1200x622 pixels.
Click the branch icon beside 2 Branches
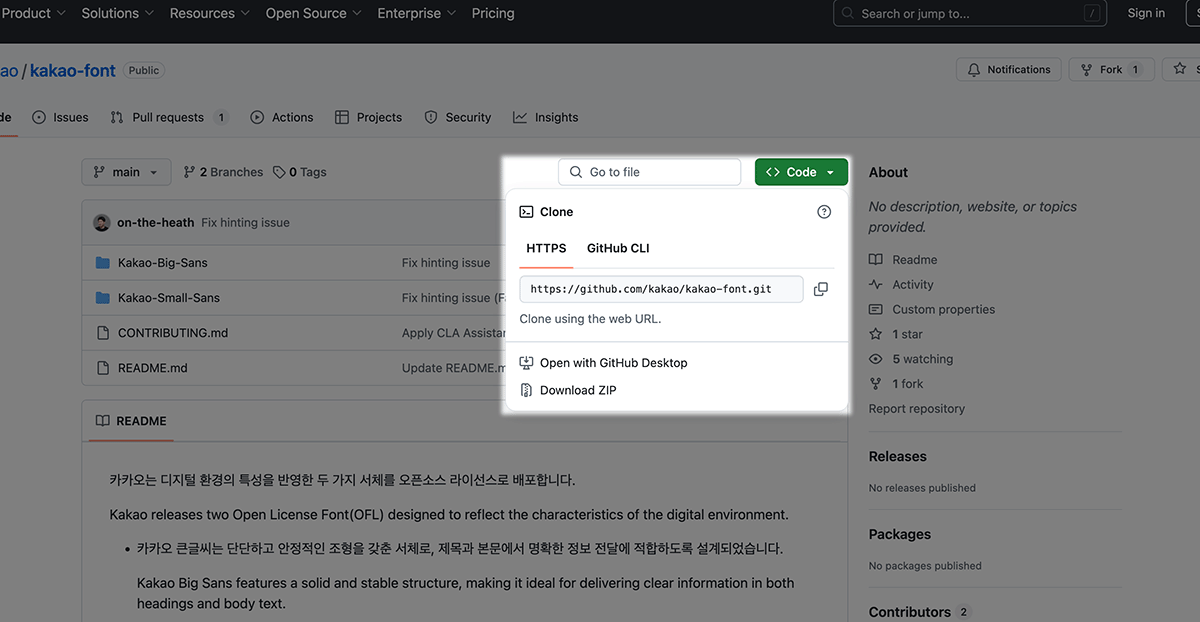click(190, 172)
